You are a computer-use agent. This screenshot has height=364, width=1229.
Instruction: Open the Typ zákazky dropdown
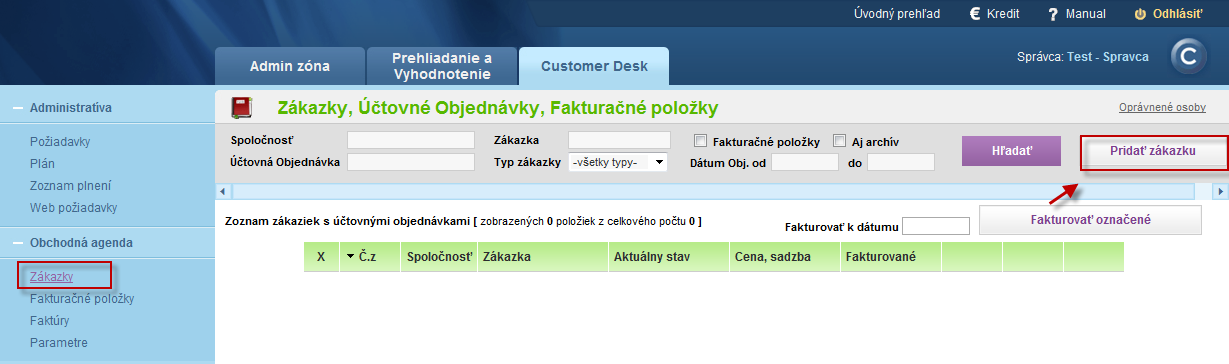click(617, 162)
